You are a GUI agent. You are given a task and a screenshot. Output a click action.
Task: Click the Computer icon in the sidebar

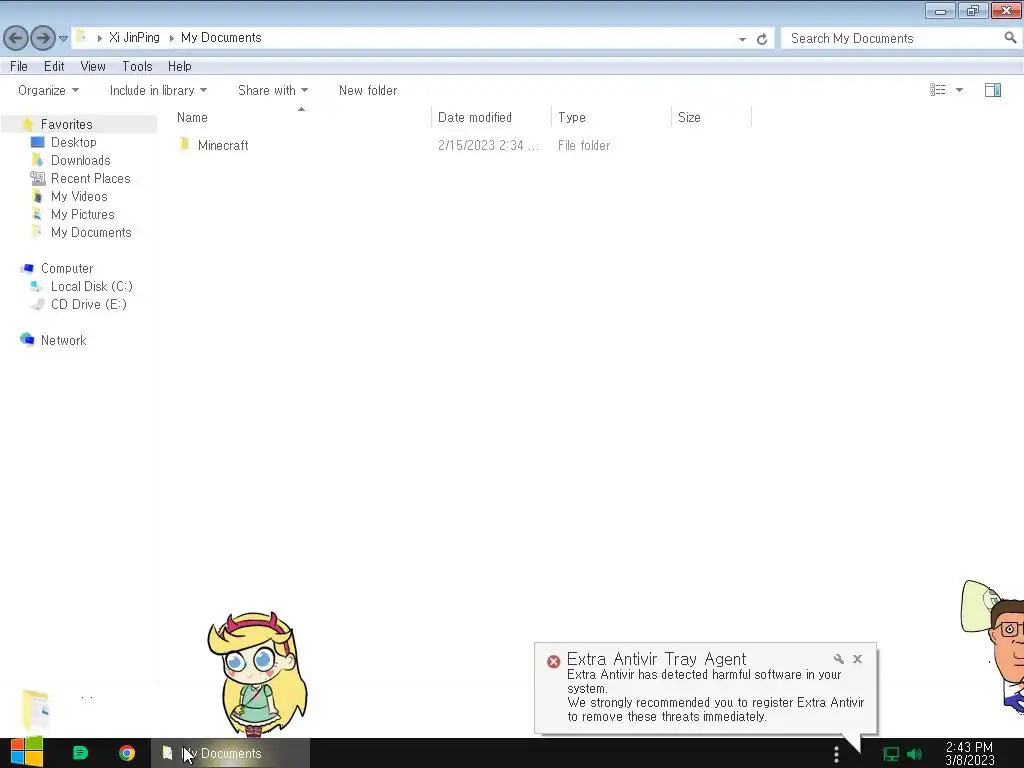(27, 268)
